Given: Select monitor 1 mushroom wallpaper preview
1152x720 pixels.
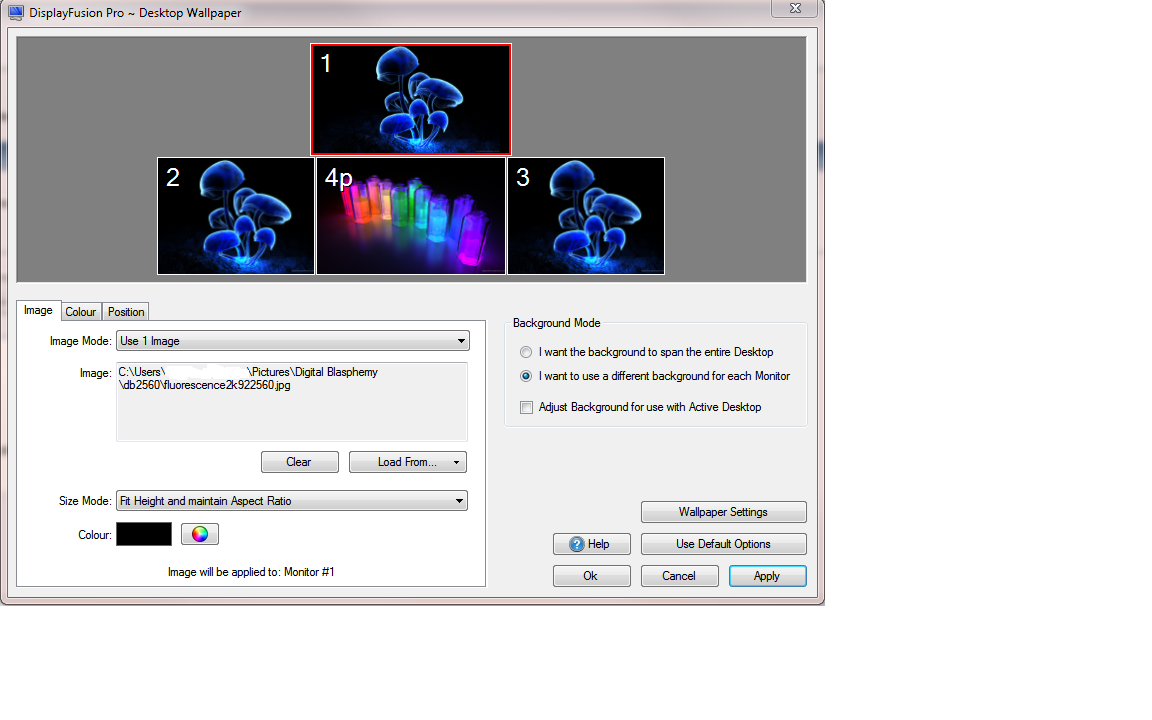Looking at the screenshot, I should click(411, 99).
